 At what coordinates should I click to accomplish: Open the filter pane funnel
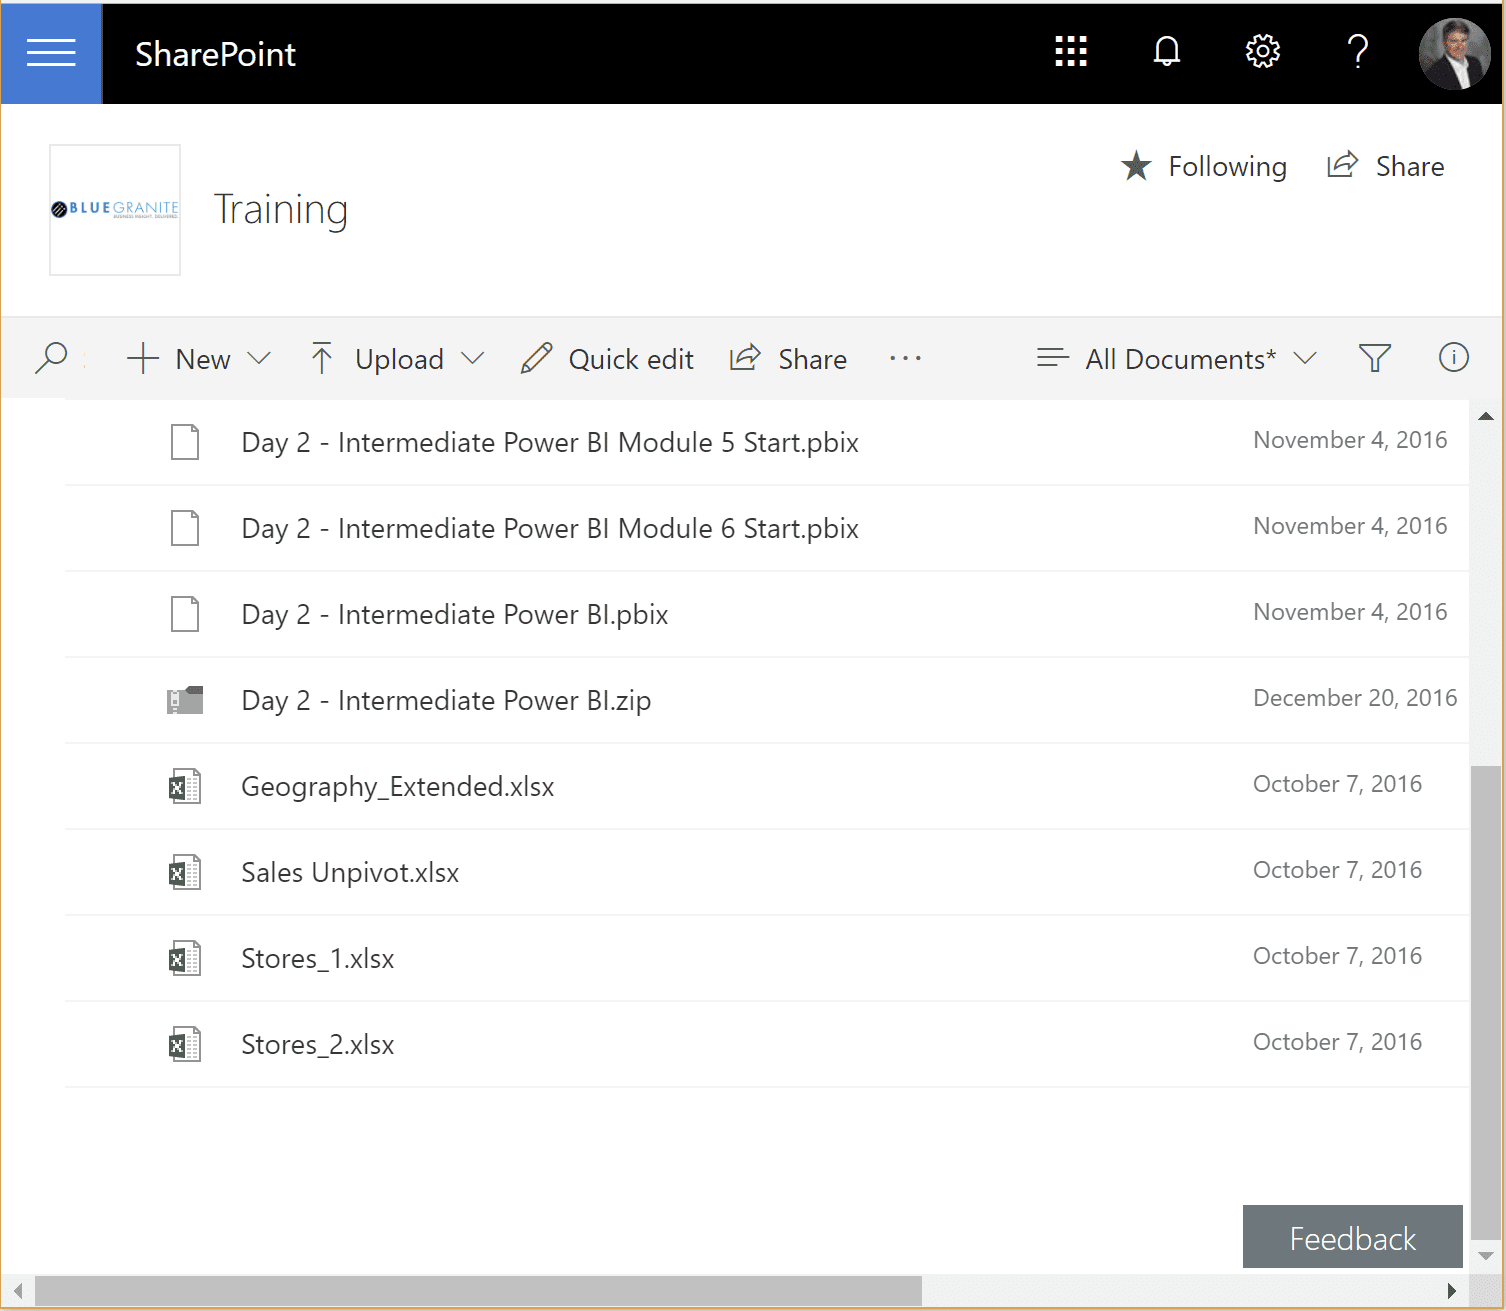click(x=1375, y=358)
